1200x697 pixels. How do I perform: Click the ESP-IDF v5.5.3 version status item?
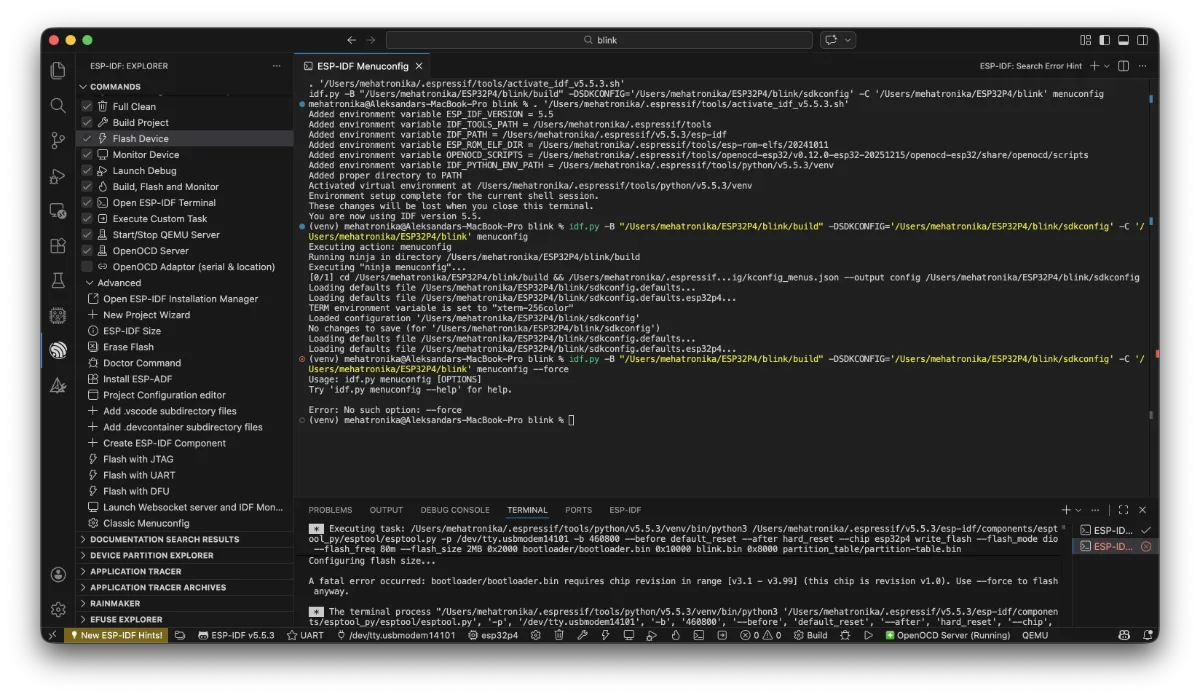236,635
